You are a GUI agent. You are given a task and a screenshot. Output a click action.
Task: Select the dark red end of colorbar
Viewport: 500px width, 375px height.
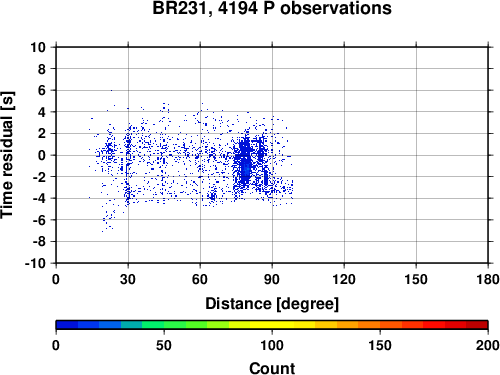477,325
